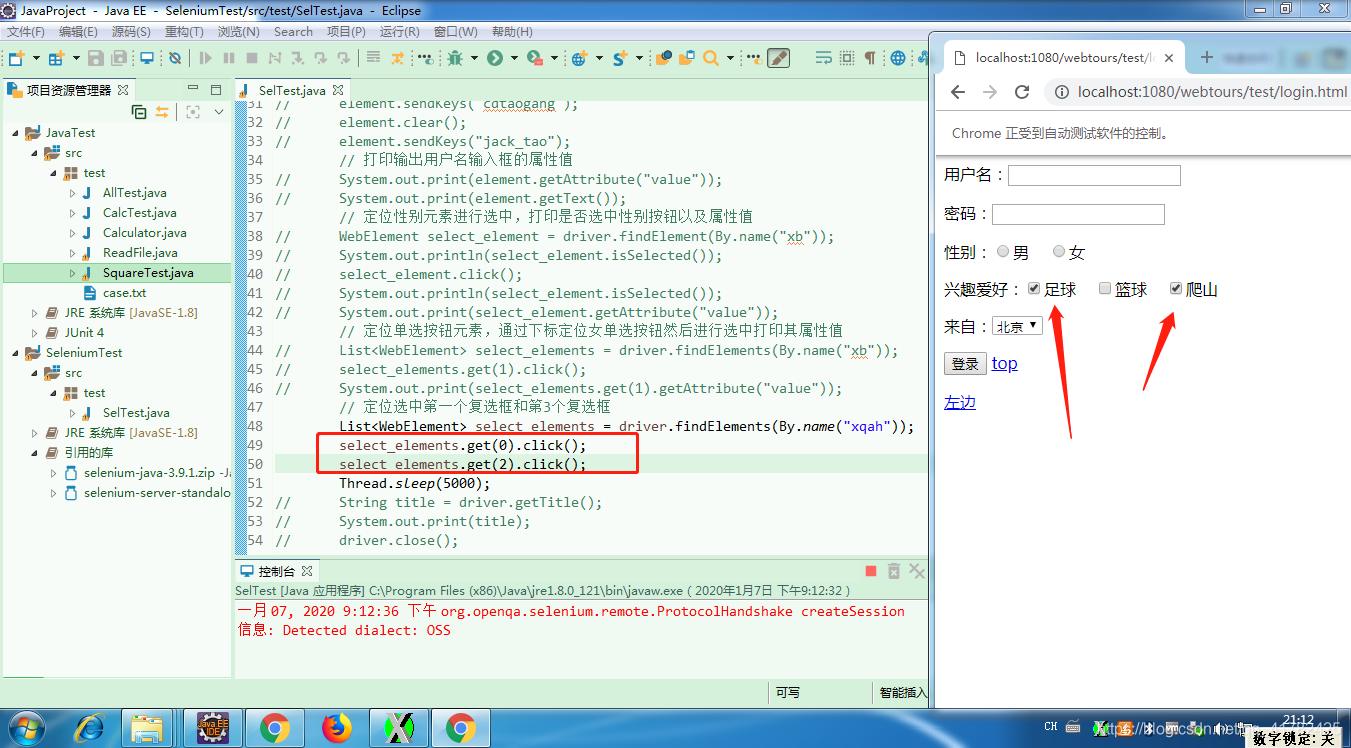Screen dimensions: 1351x748
Task: Open the Search menu
Action: point(293,32)
